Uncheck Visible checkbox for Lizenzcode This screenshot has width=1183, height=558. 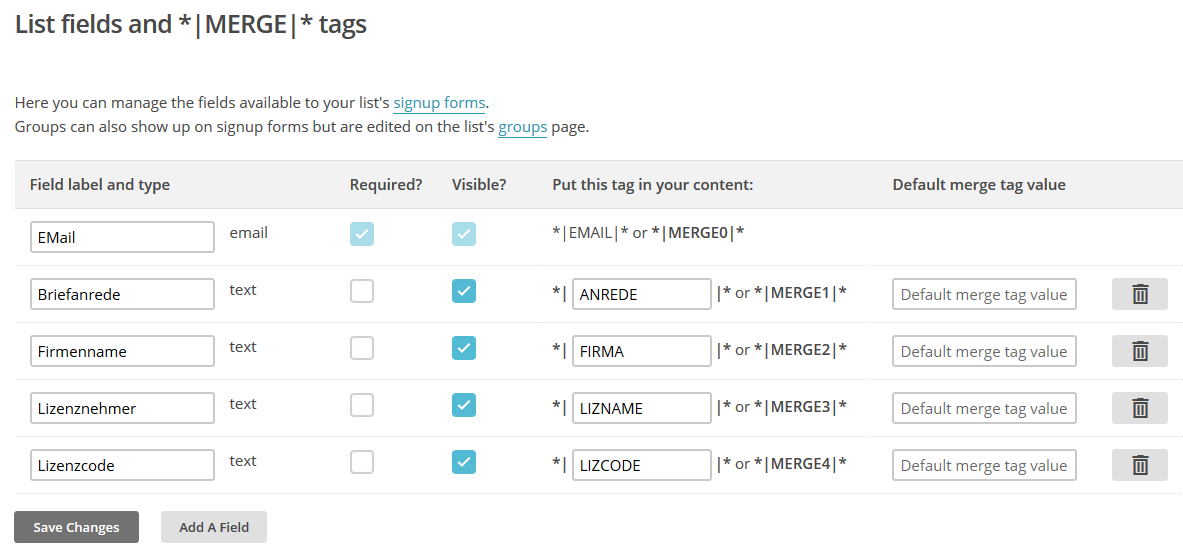464,462
